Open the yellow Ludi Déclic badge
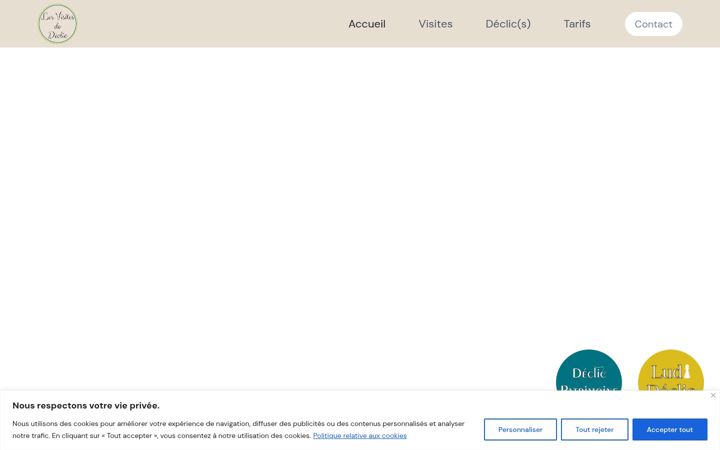This screenshot has height=450, width=720. 671,370
